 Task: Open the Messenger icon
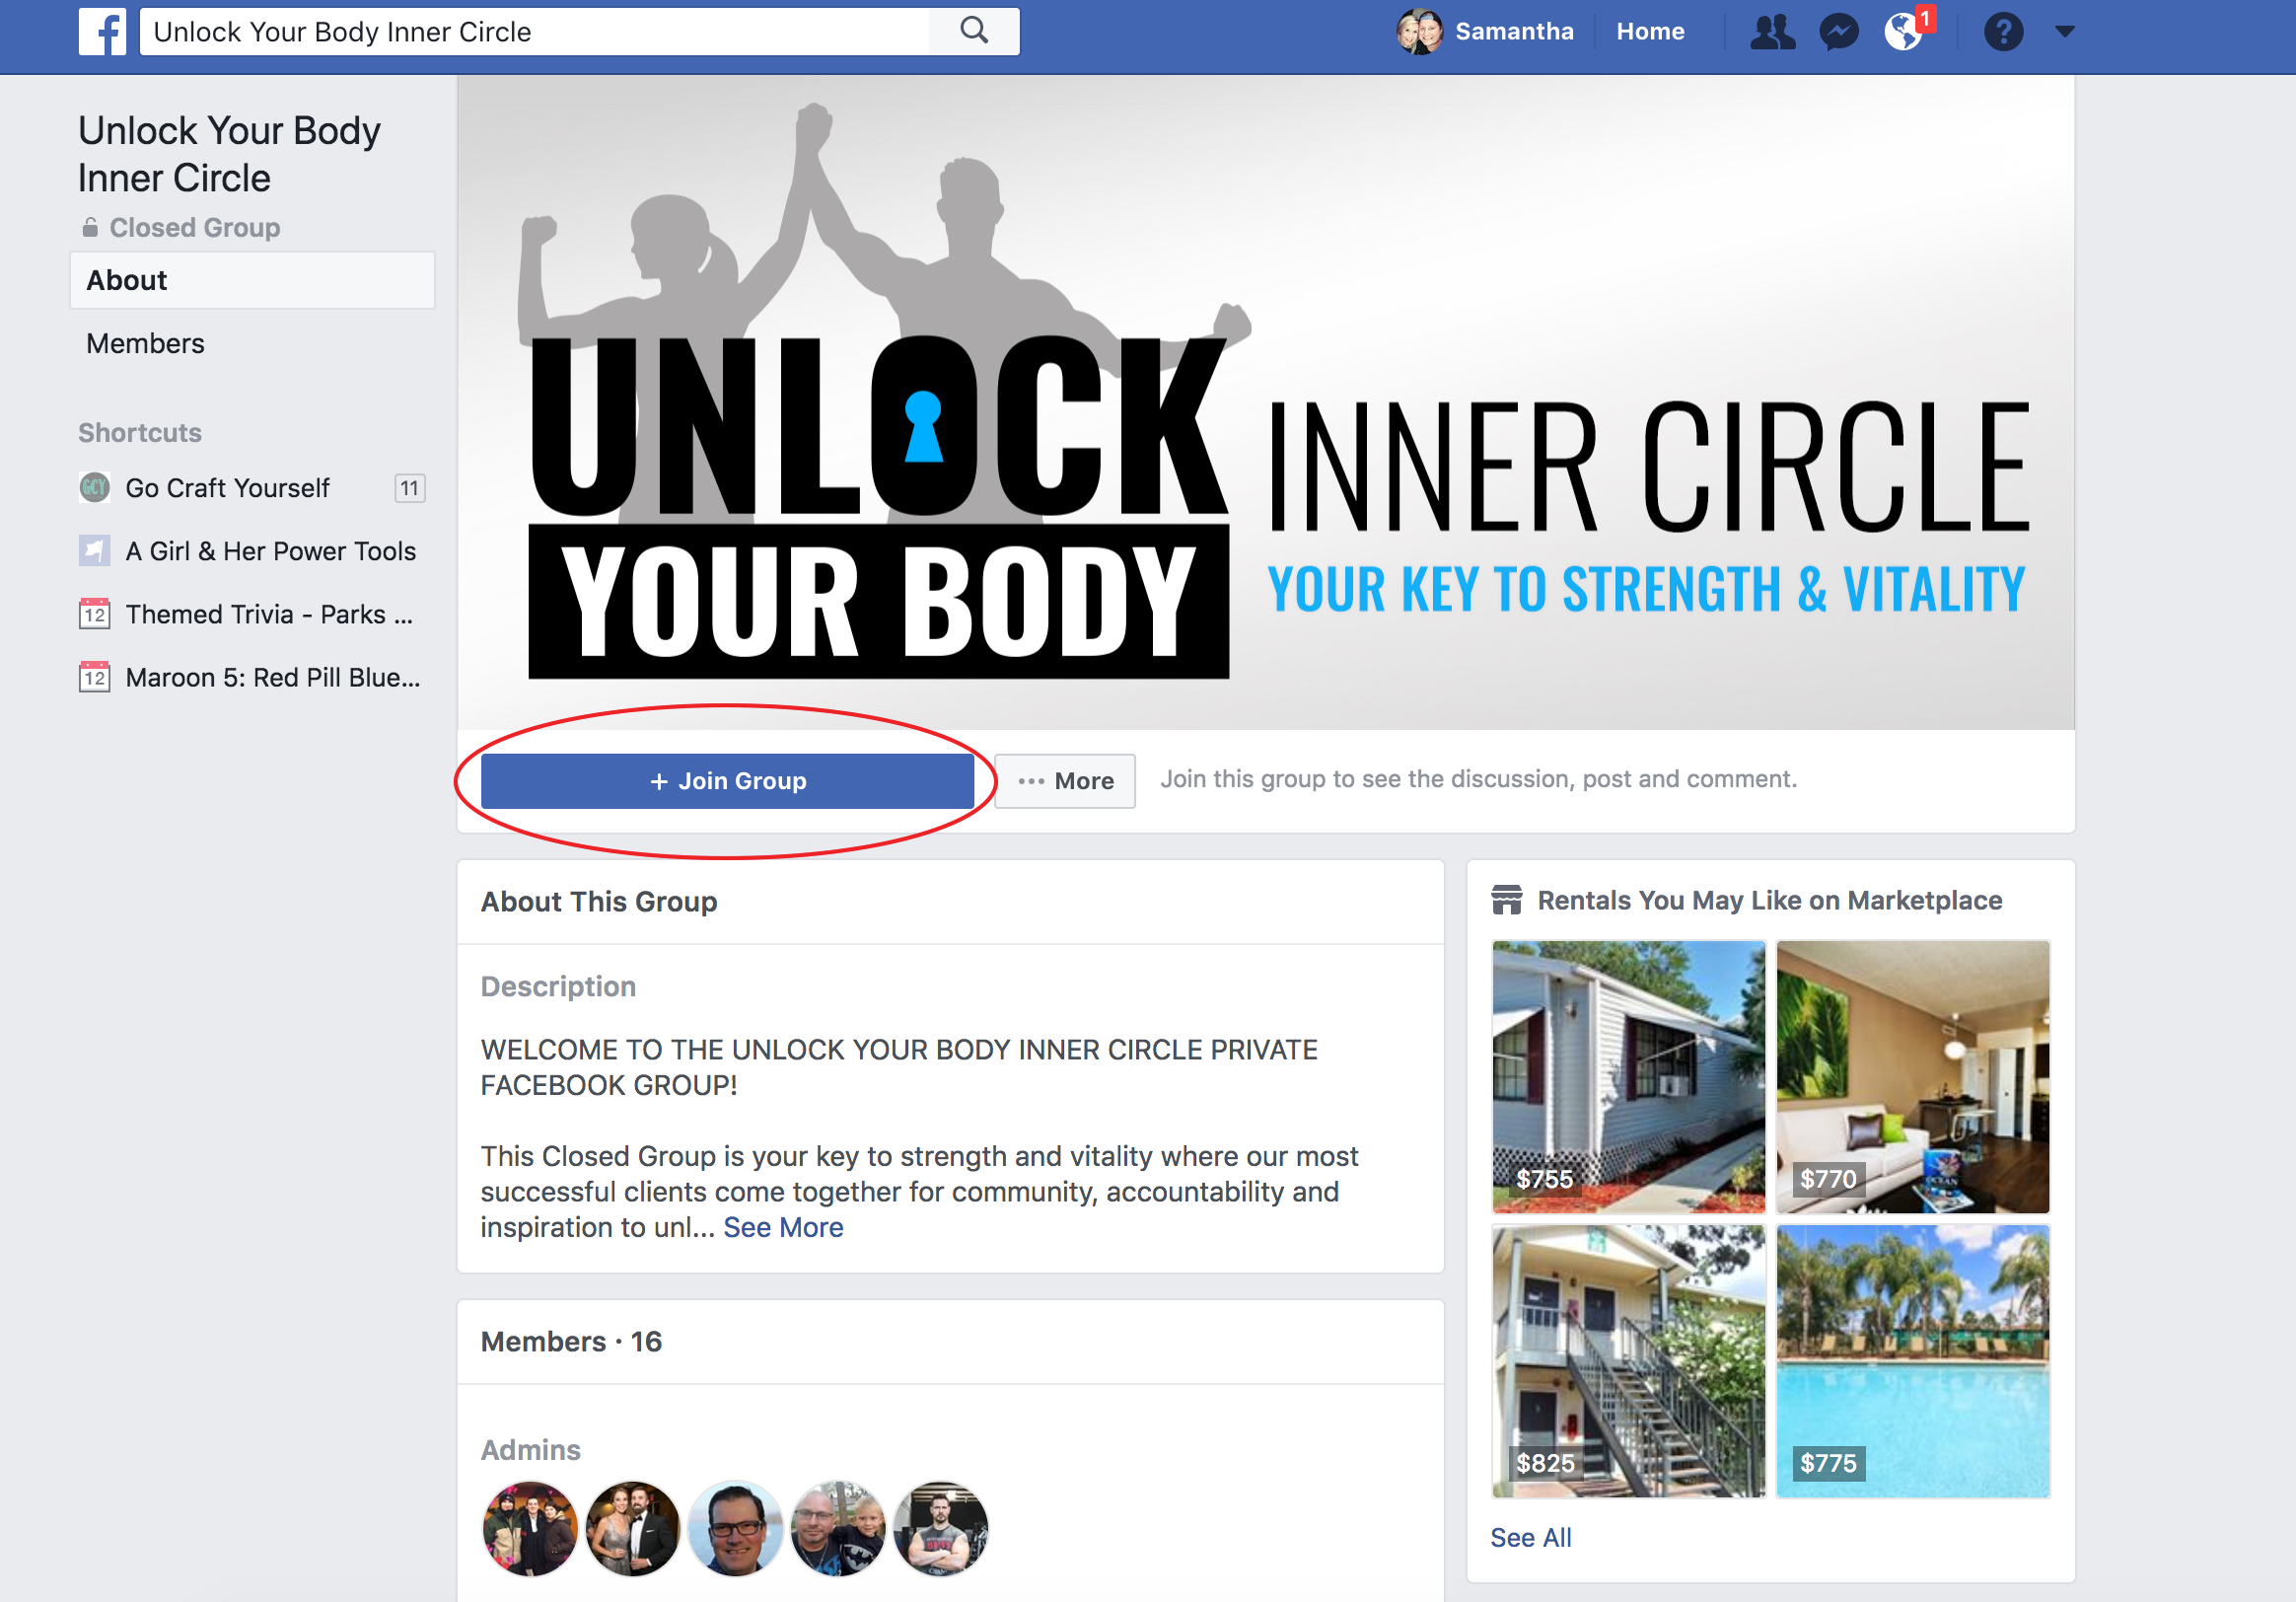[x=1838, y=32]
